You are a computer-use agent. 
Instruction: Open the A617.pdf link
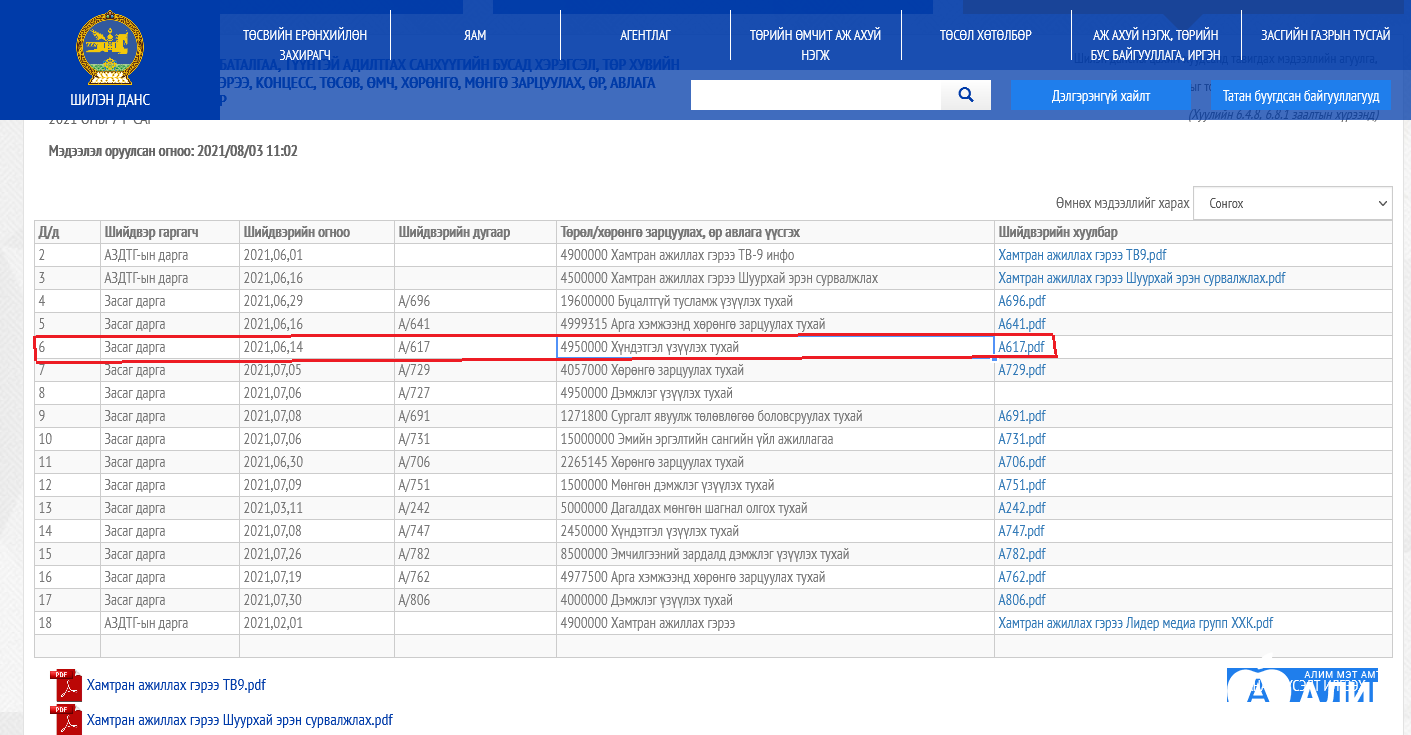[x=1021, y=347]
